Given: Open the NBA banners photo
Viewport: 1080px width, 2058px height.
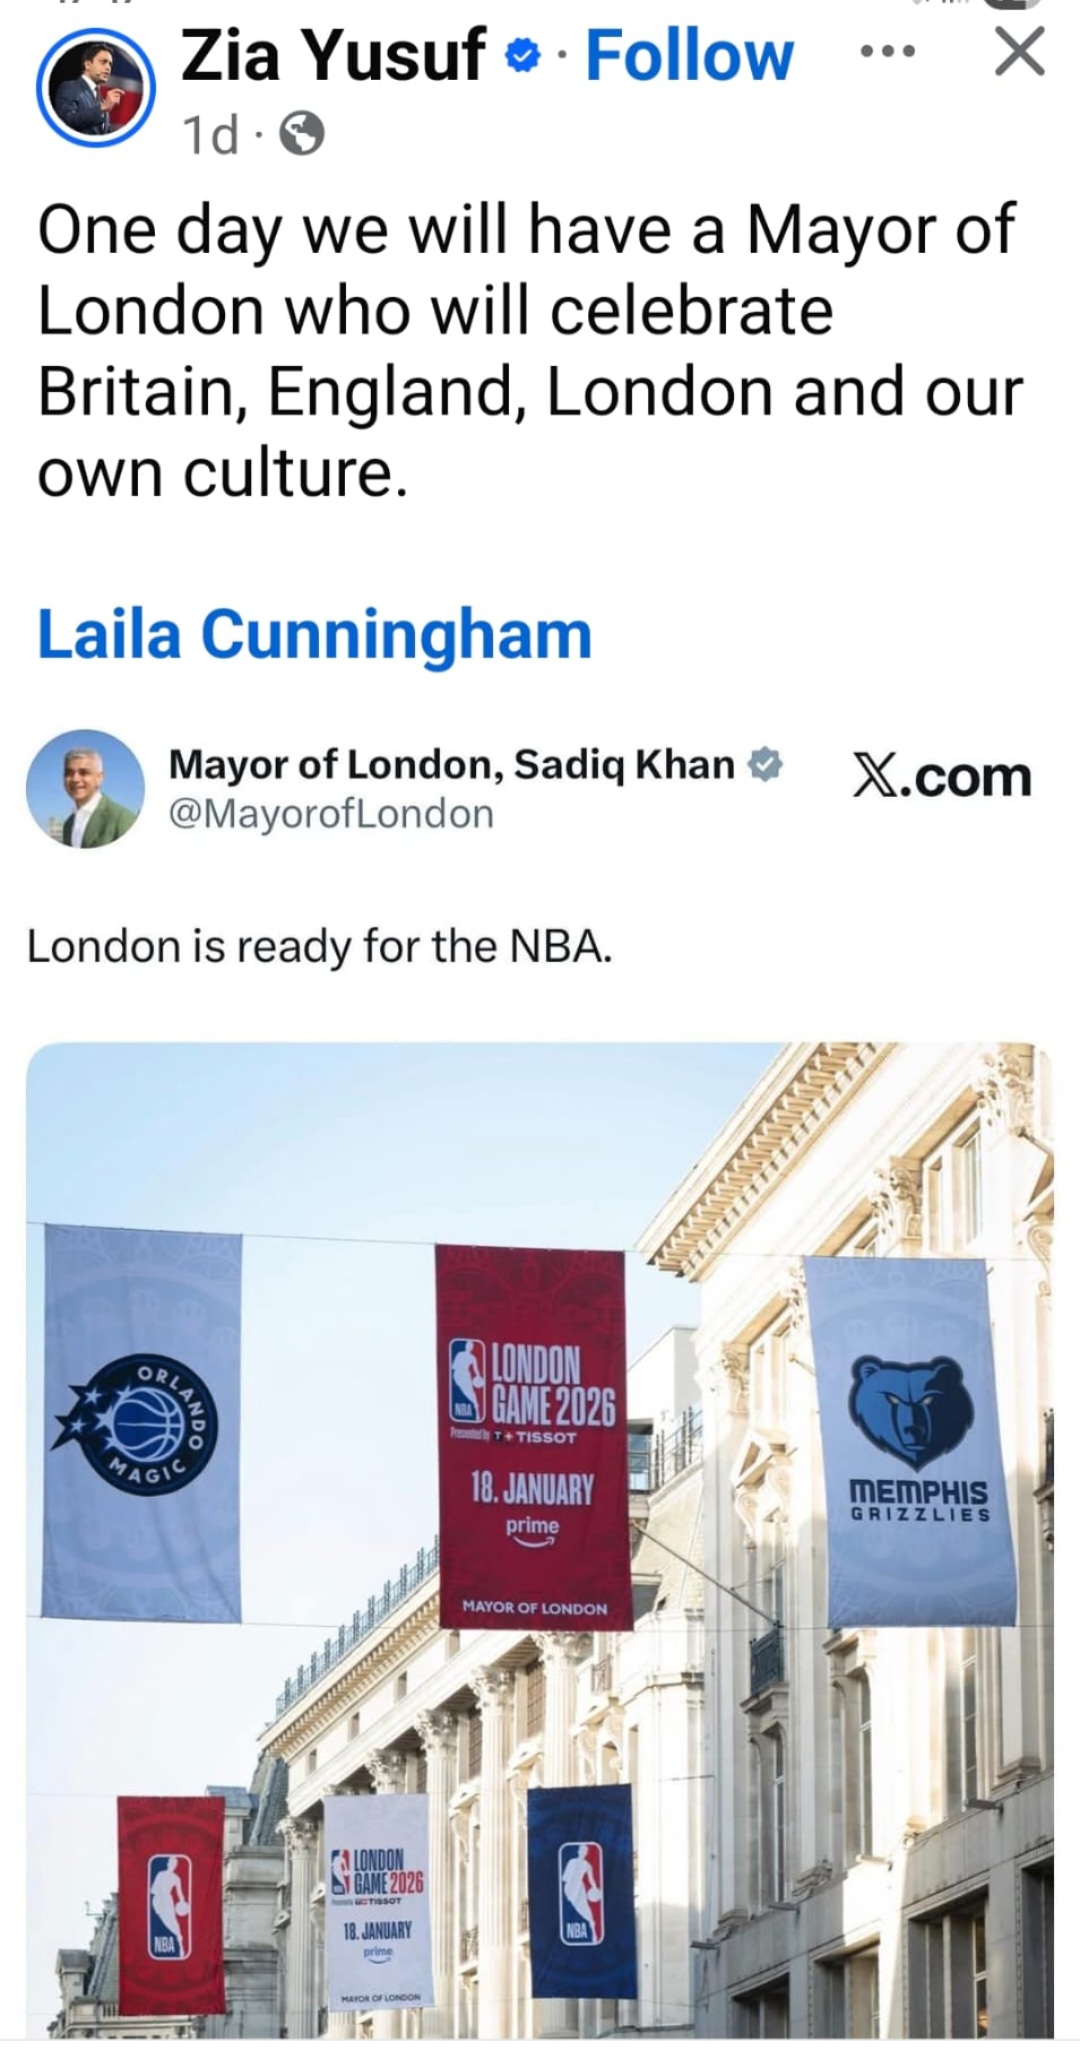Looking at the screenshot, I should point(540,1540).
